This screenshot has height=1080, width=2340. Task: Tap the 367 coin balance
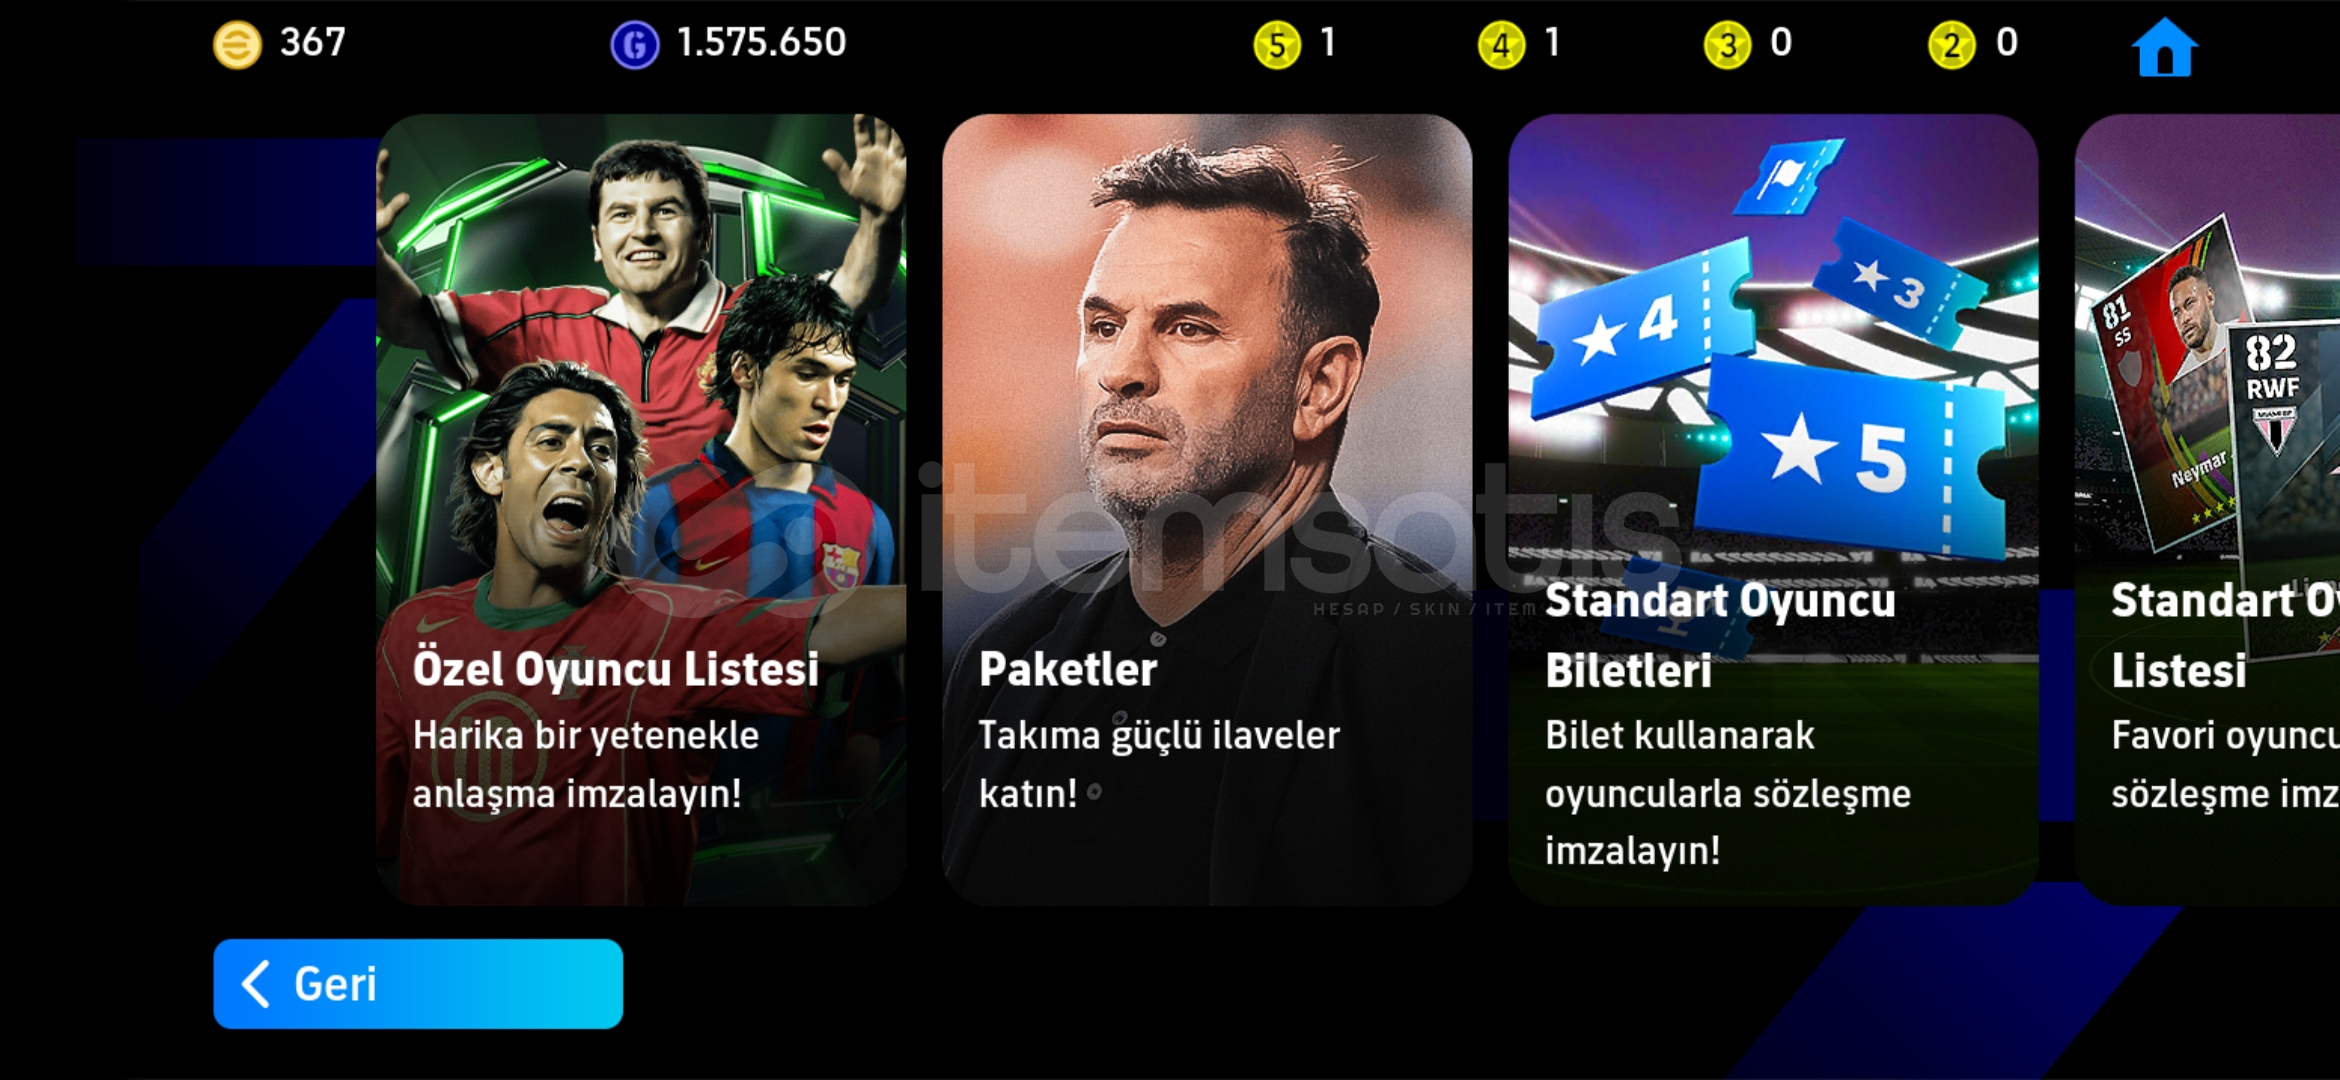[x=312, y=43]
